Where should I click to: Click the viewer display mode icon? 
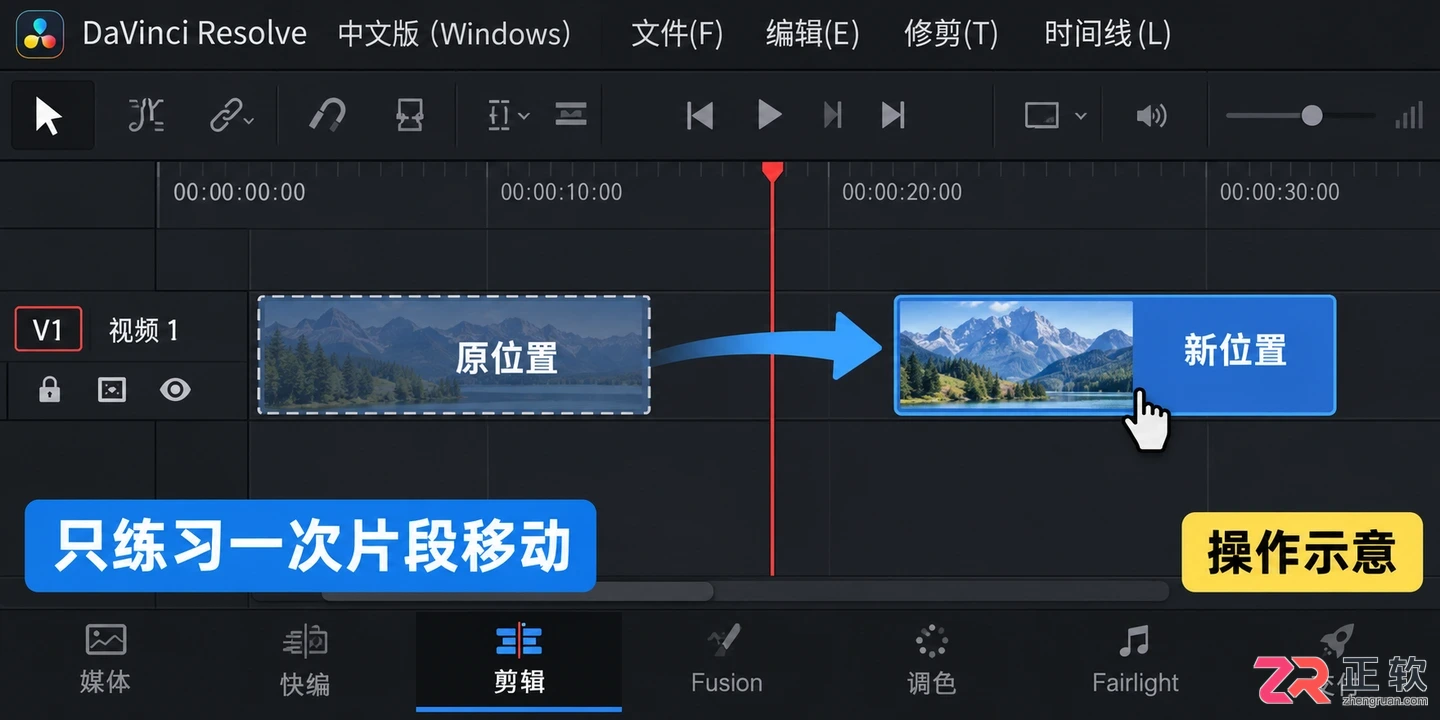pyautogui.click(x=1042, y=115)
